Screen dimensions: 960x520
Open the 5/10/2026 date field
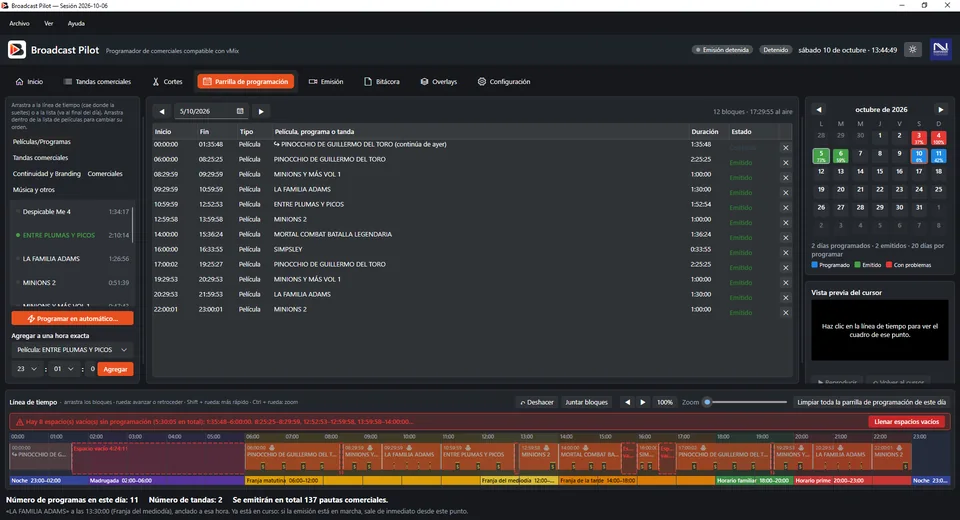click(x=211, y=111)
